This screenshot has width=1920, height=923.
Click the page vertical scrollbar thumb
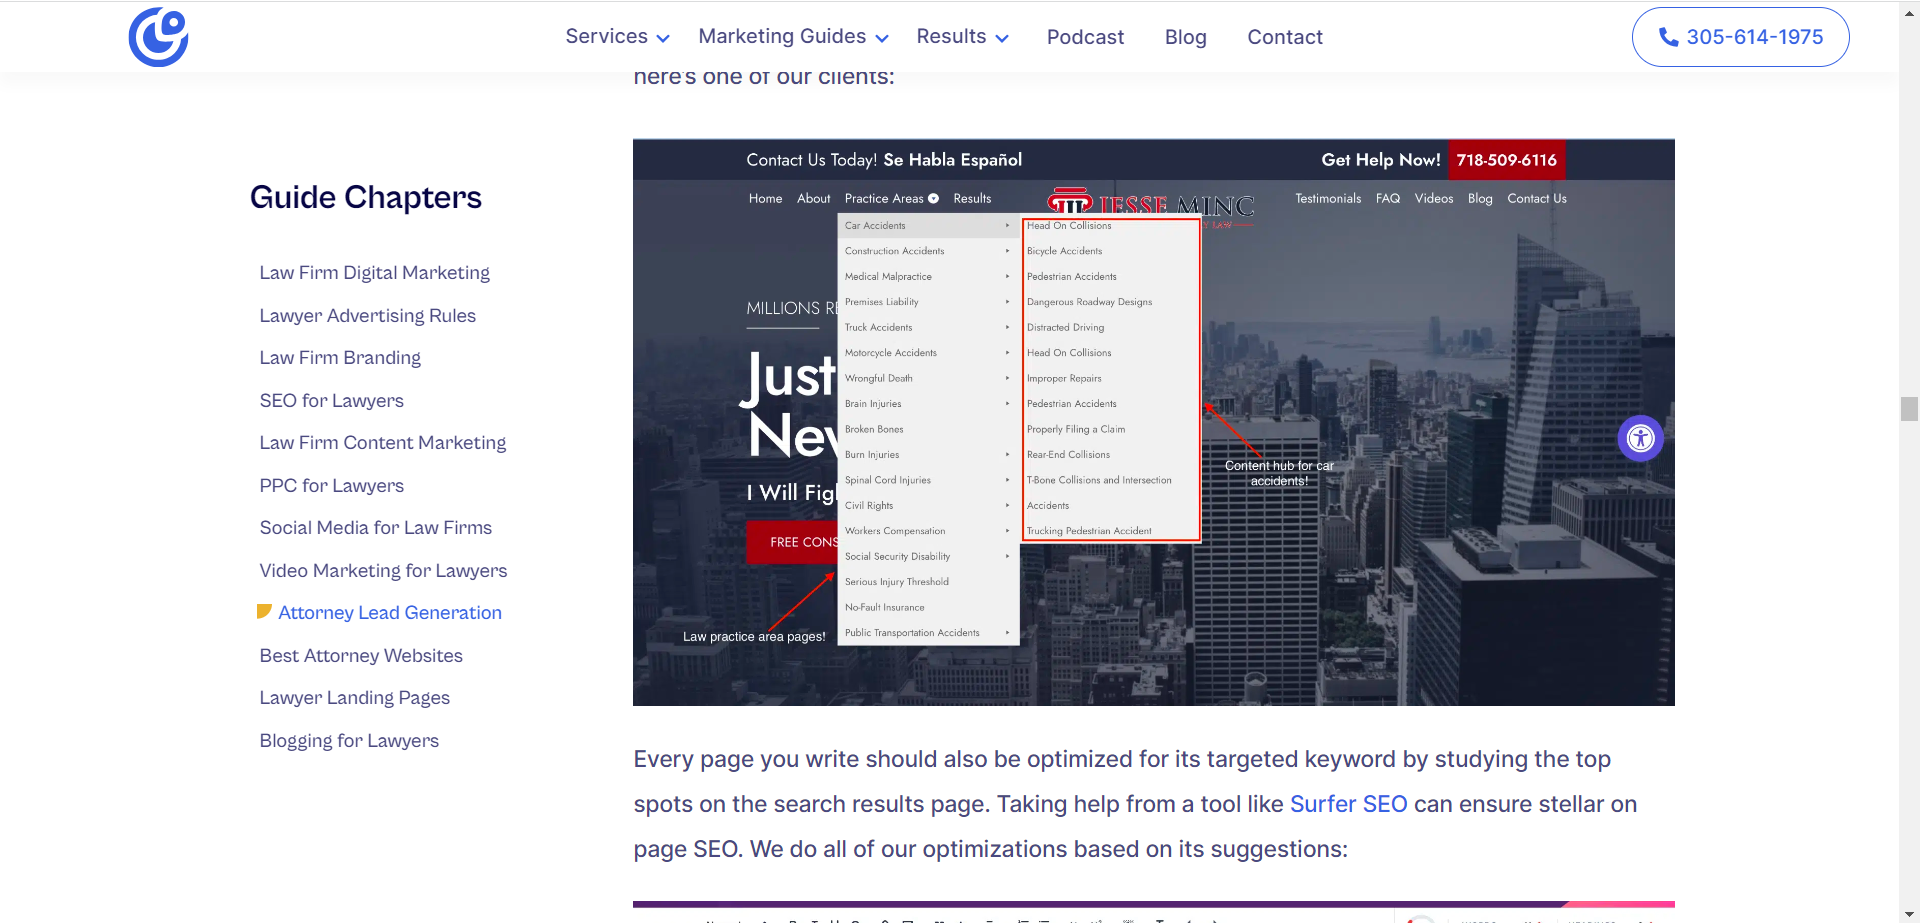[x=1909, y=409]
